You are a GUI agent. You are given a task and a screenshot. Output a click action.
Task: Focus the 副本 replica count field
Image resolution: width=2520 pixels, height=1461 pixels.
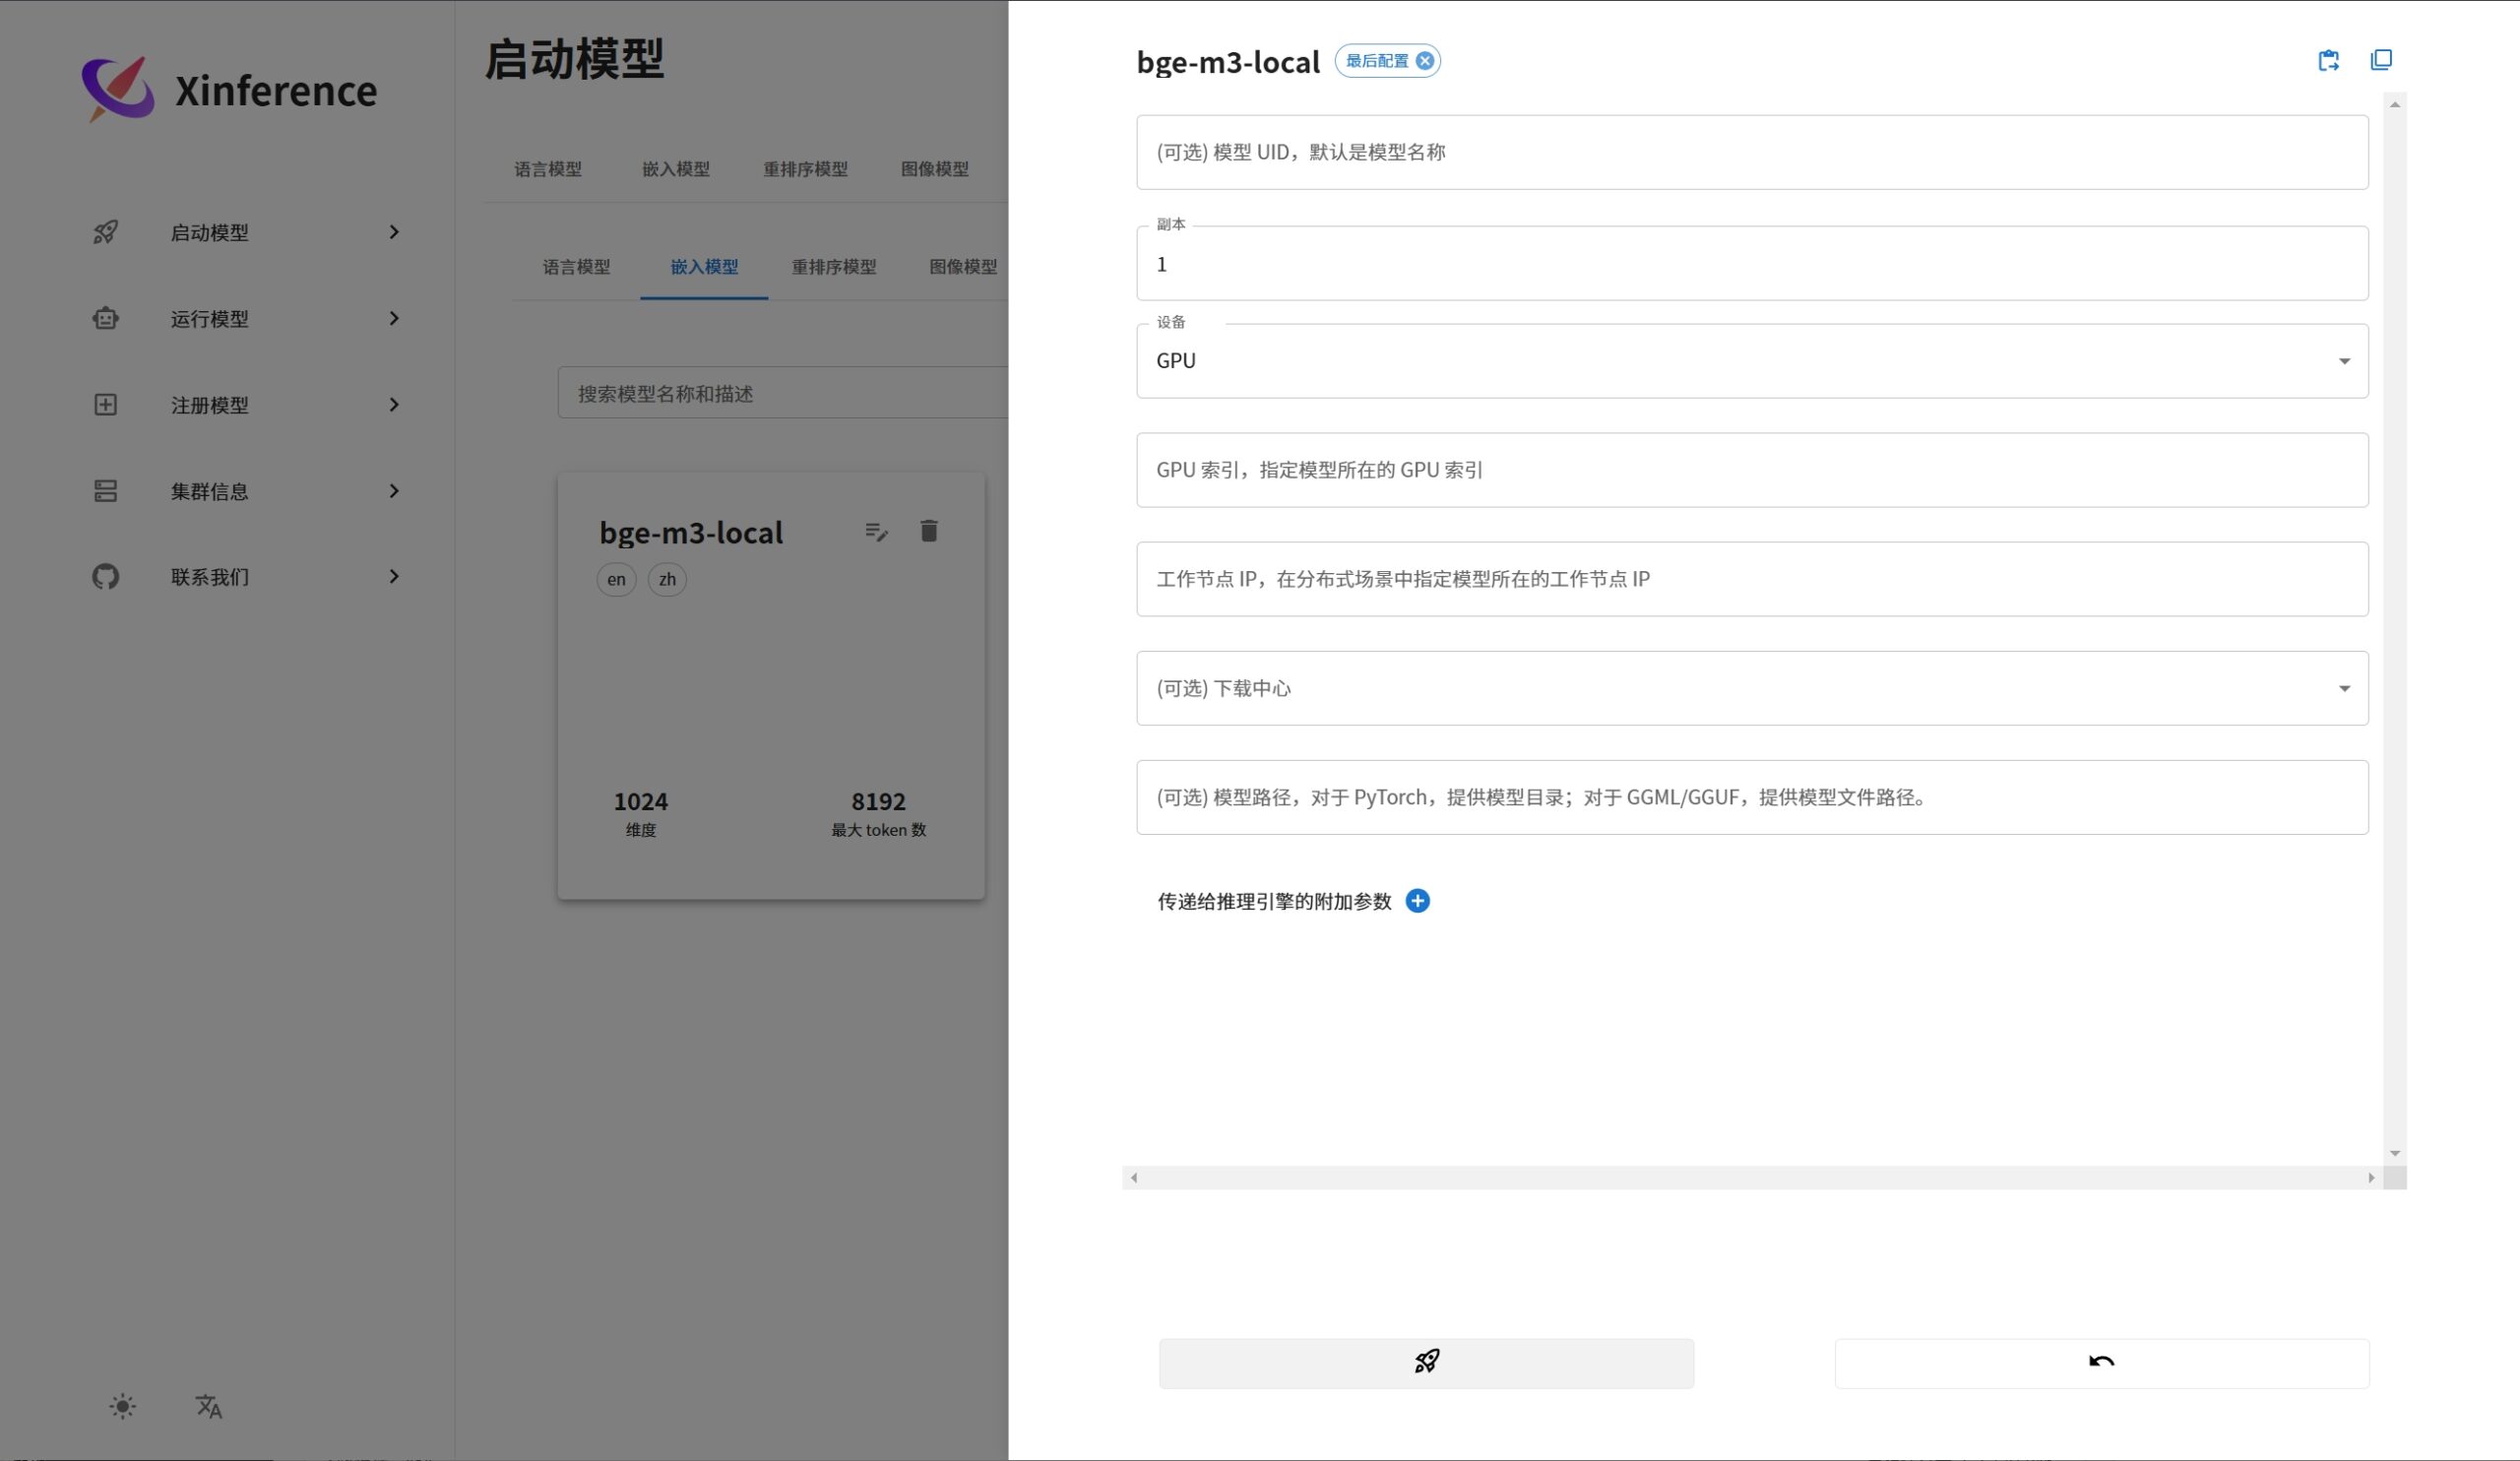click(x=1752, y=263)
